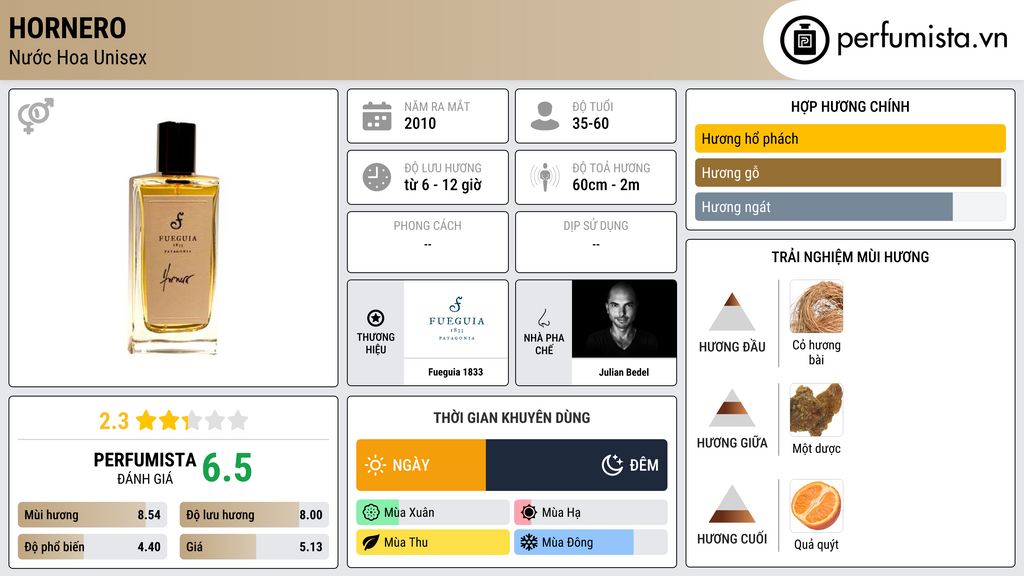Screen dimensions: 1024x576
Task: Click the Nước Hoa Unisex subtitle
Action: point(78,58)
